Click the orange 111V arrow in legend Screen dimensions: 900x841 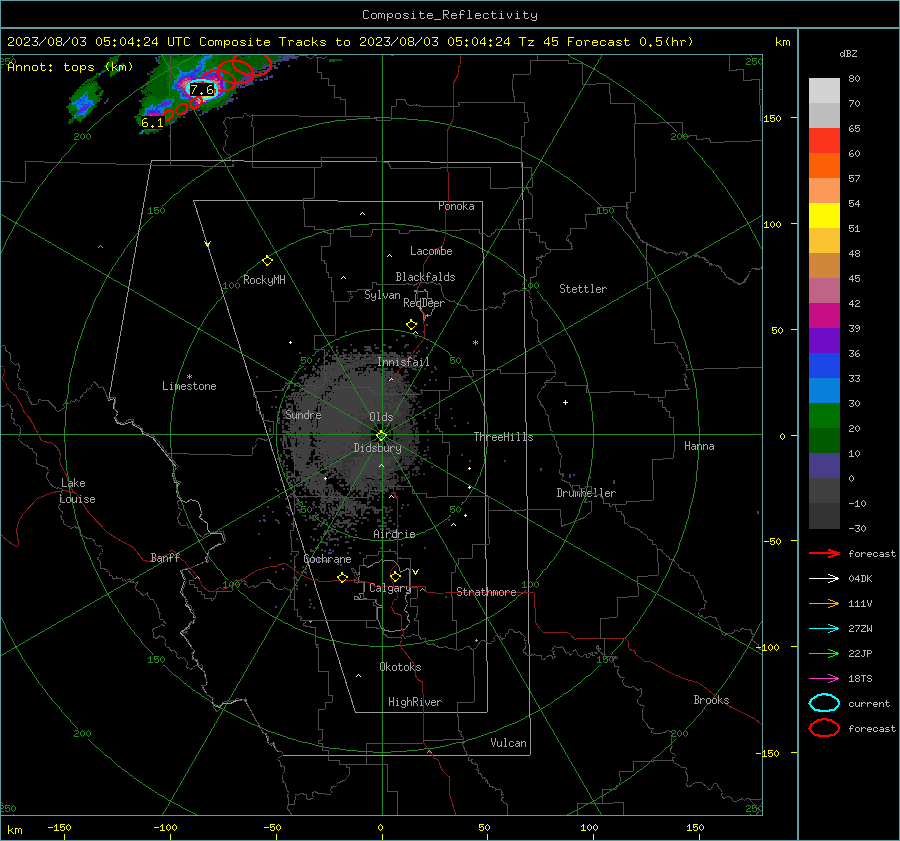pyautogui.click(x=824, y=603)
